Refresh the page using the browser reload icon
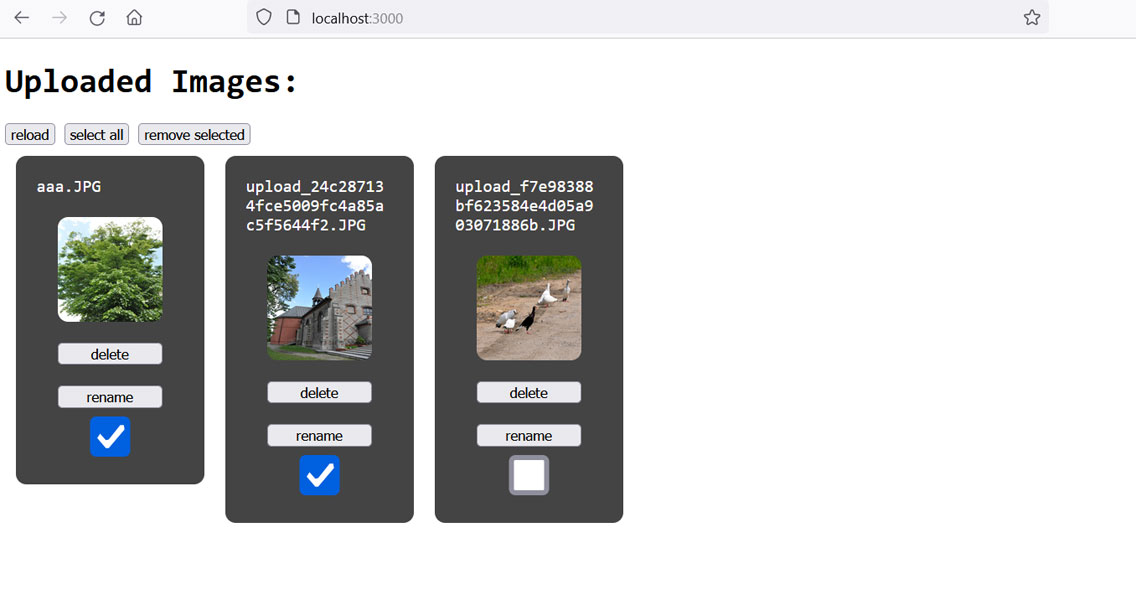 97,18
